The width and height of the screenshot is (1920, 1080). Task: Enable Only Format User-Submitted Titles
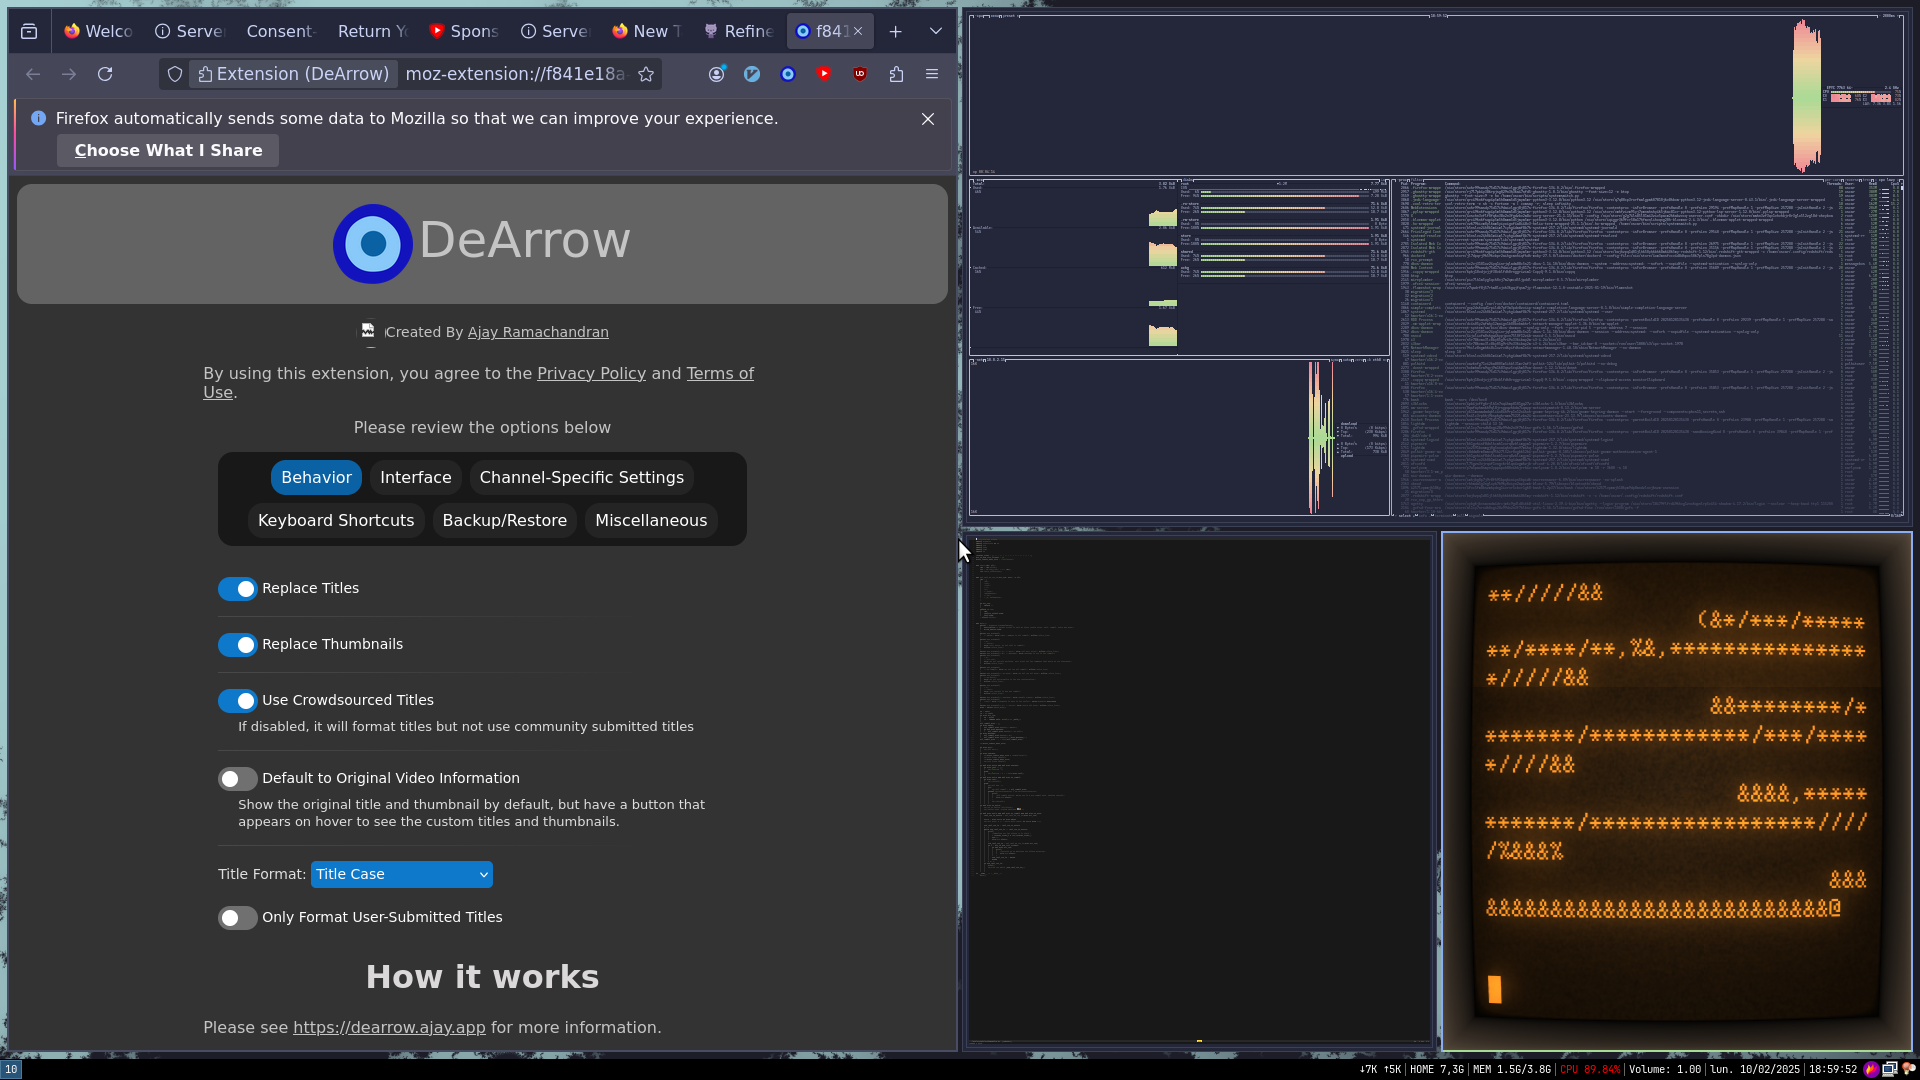click(238, 918)
